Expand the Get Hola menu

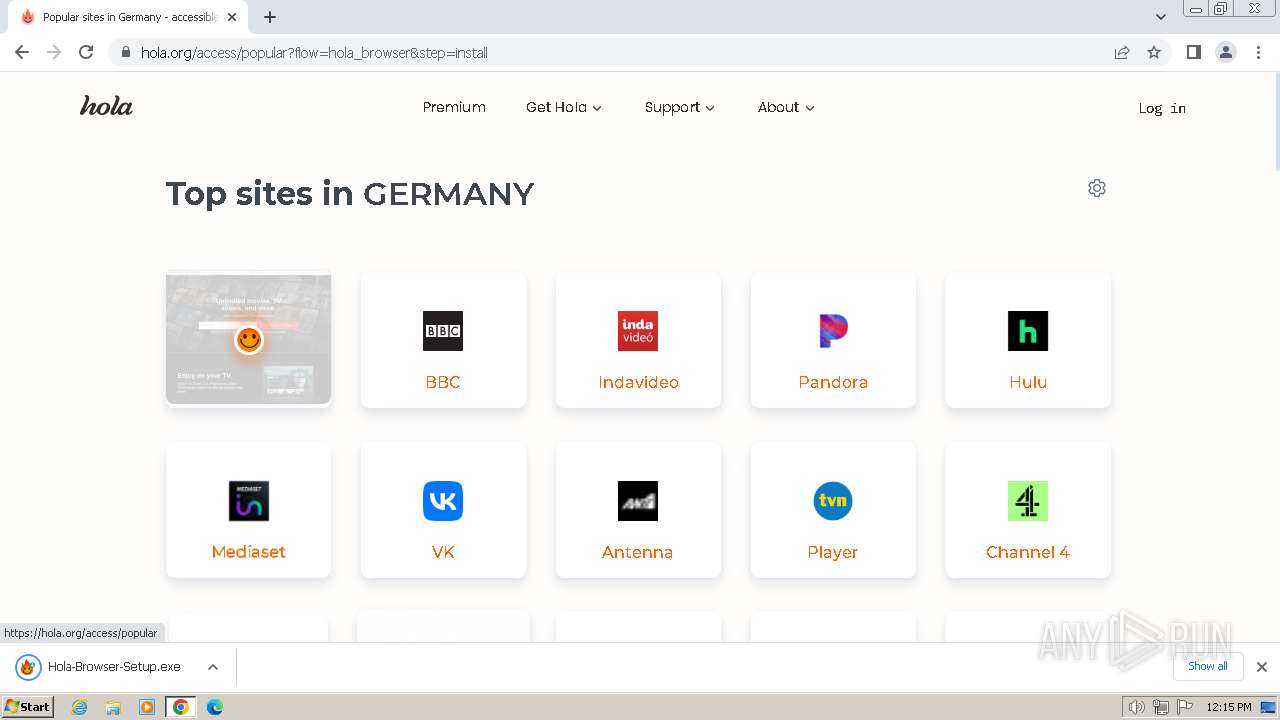click(x=564, y=107)
